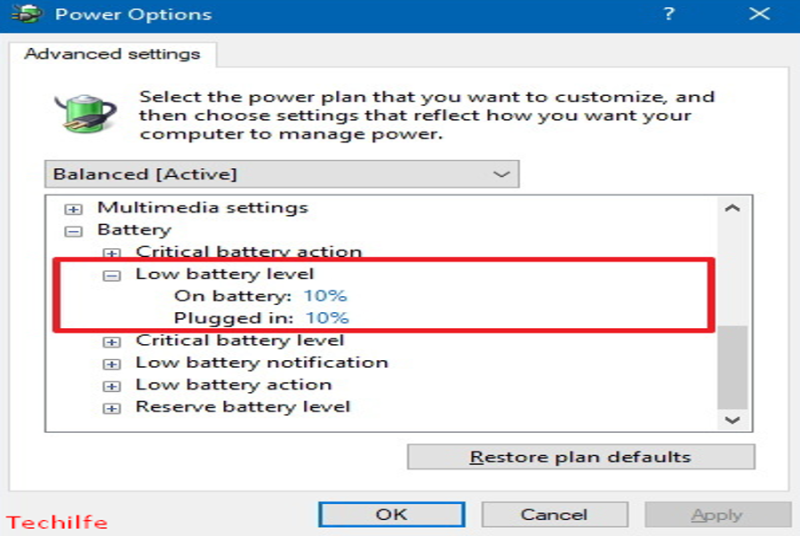Close the Power Options dialog
The width and height of the screenshot is (800, 536).
click(759, 14)
